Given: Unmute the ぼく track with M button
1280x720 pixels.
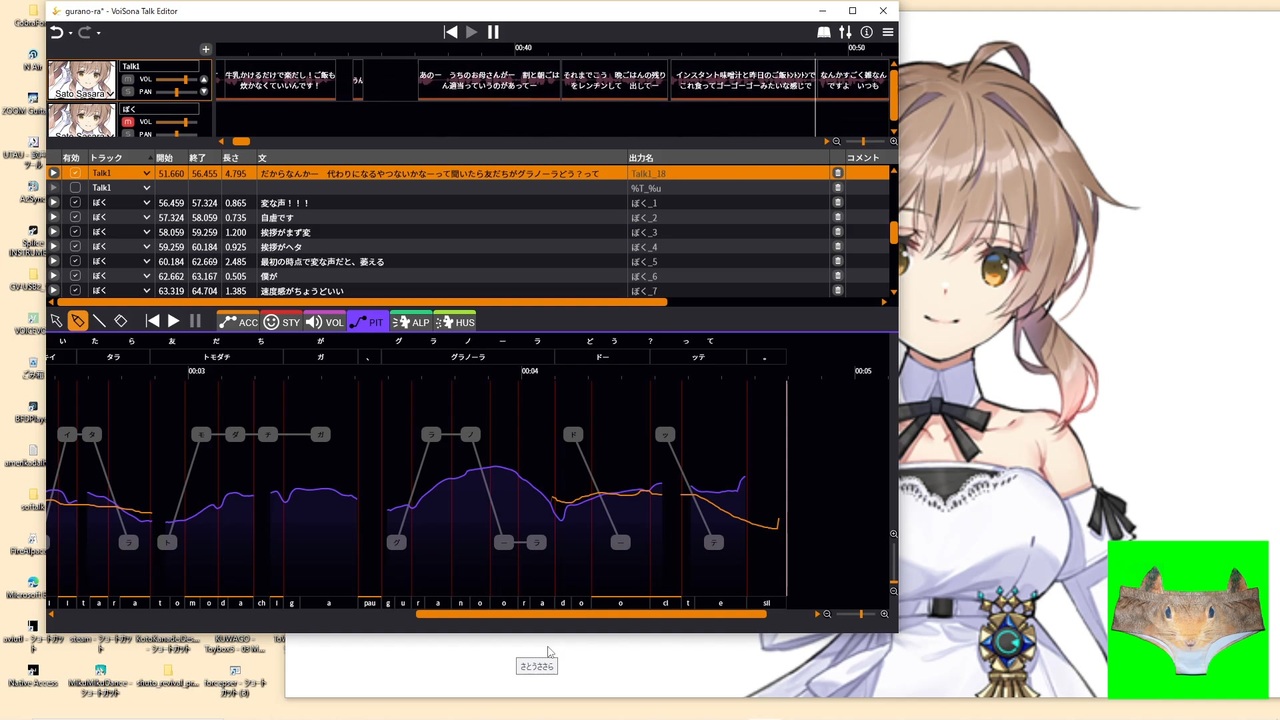Looking at the screenshot, I should [x=128, y=122].
